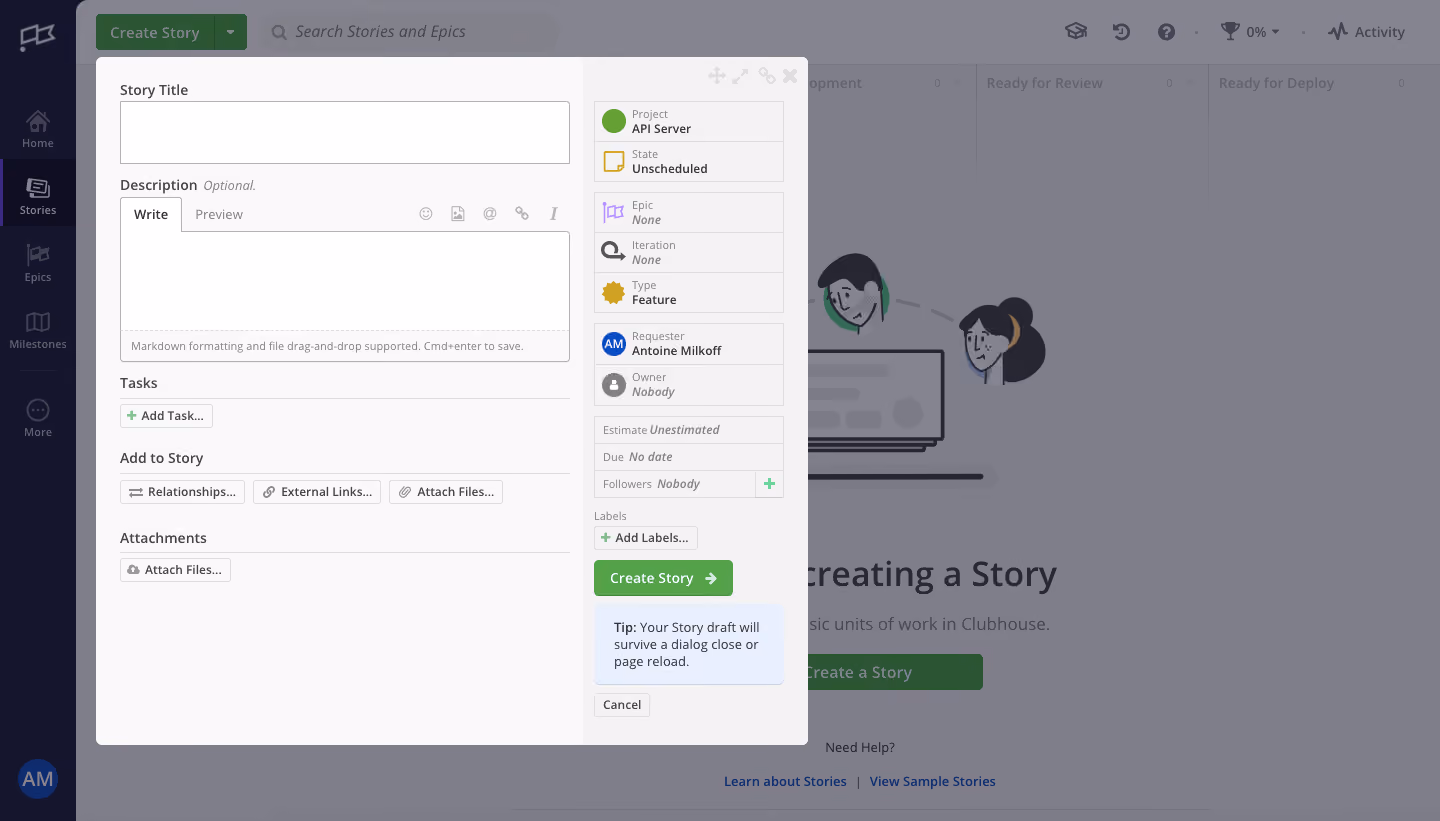Open the recent history icon
The height and width of the screenshot is (821, 1440).
(1121, 32)
